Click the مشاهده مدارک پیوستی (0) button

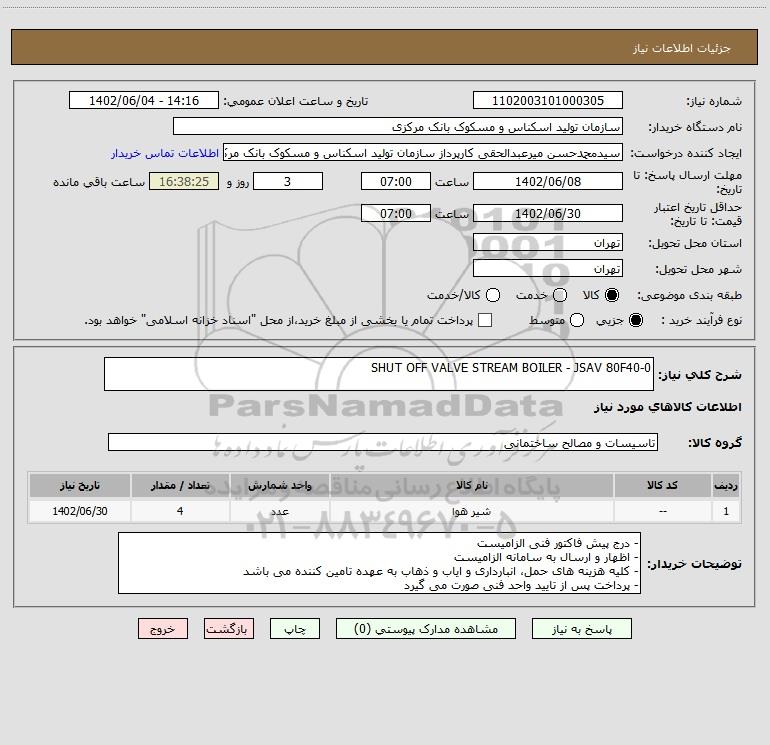coord(426,629)
